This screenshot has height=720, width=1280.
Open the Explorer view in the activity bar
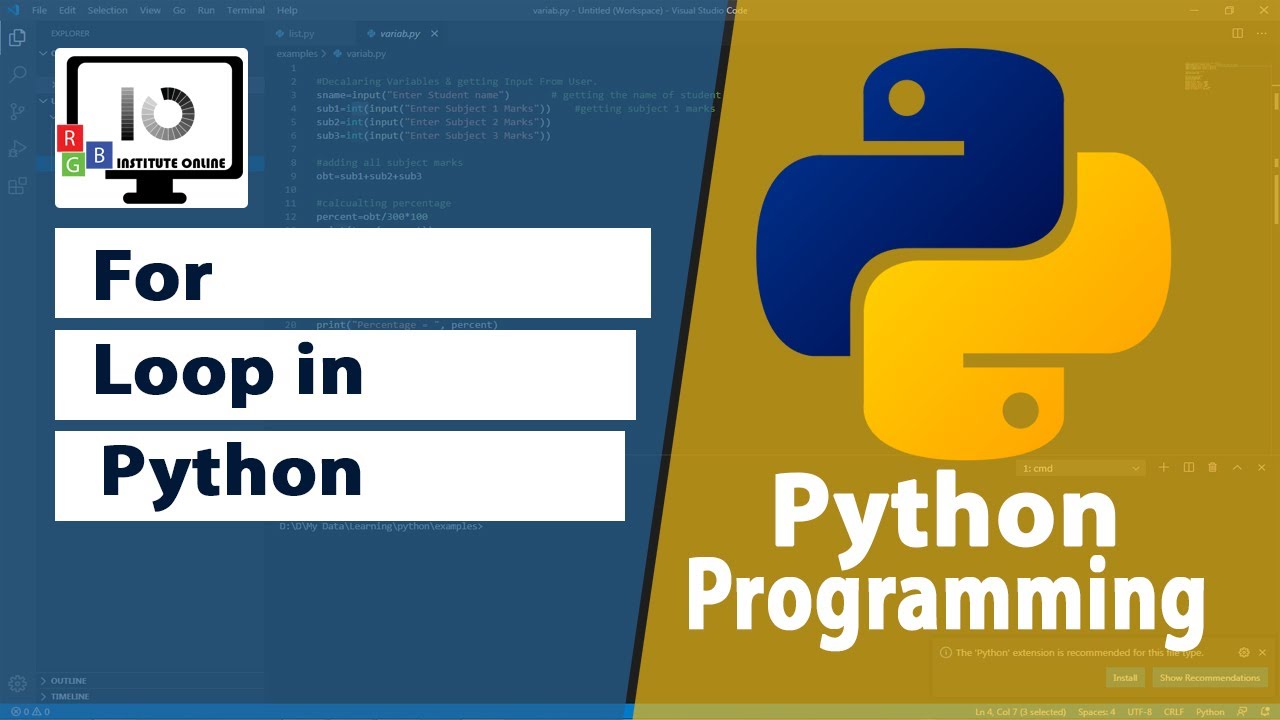coord(17,38)
